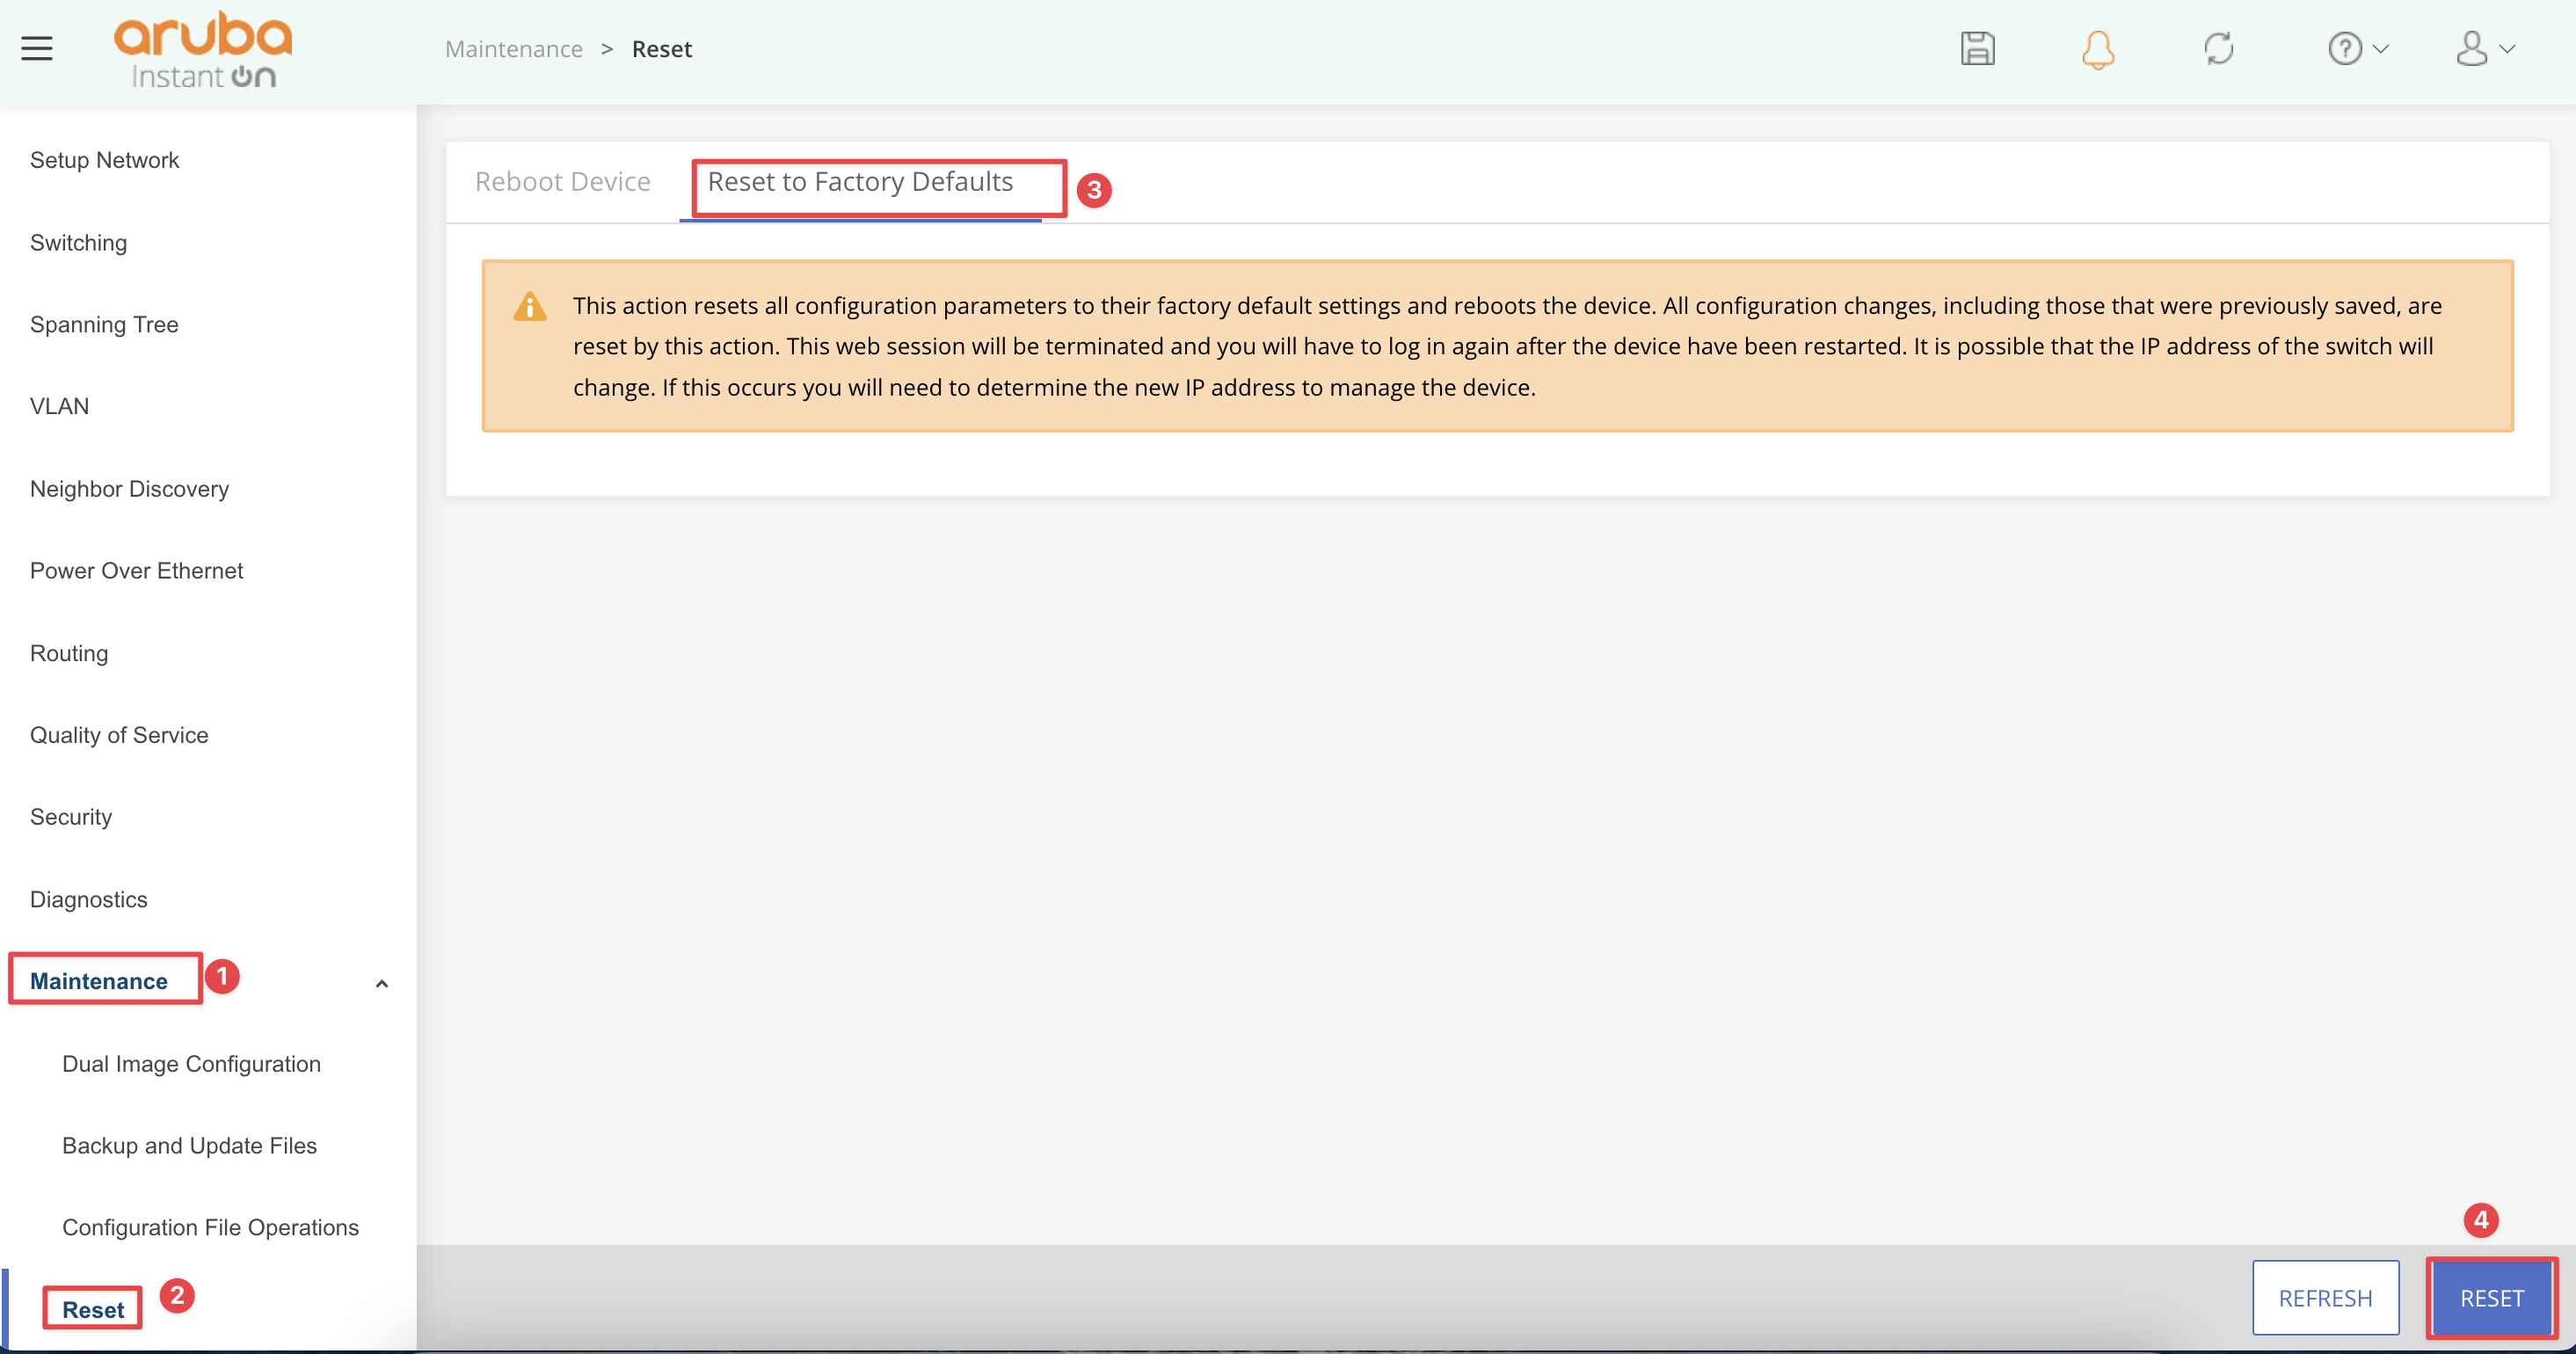Image resolution: width=2576 pixels, height=1354 pixels.
Task: Select the Reset submenu item
Action: click(93, 1310)
